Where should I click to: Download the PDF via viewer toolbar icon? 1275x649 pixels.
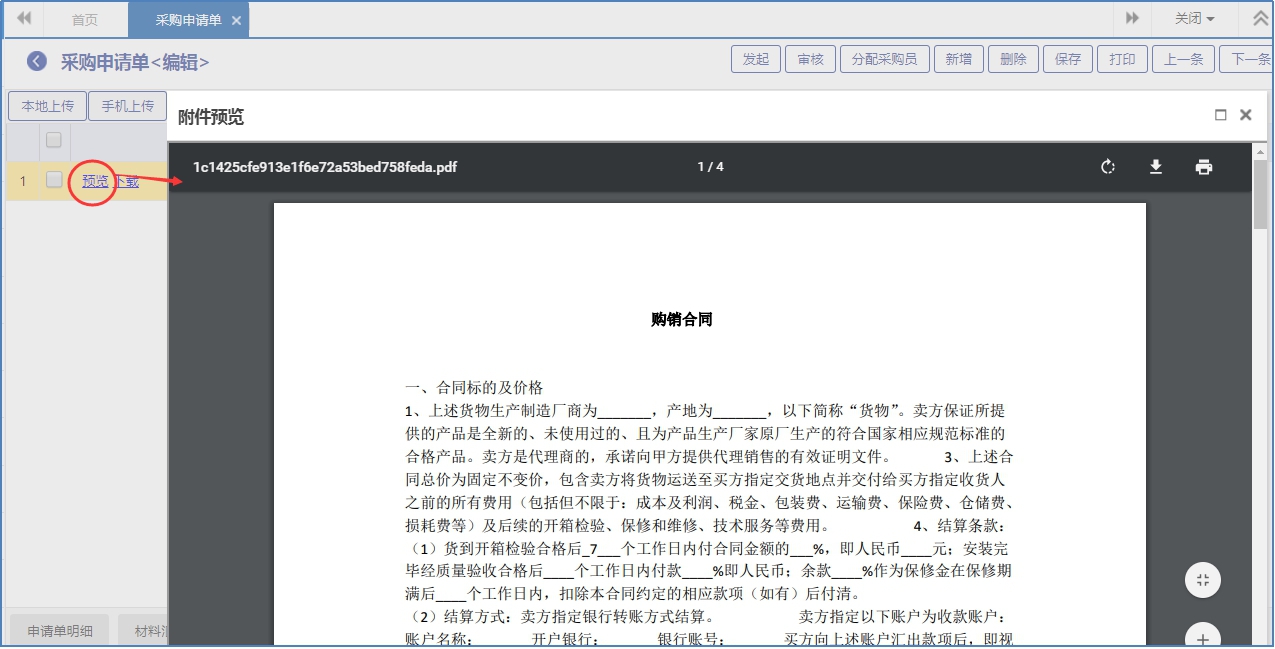(1156, 167)
